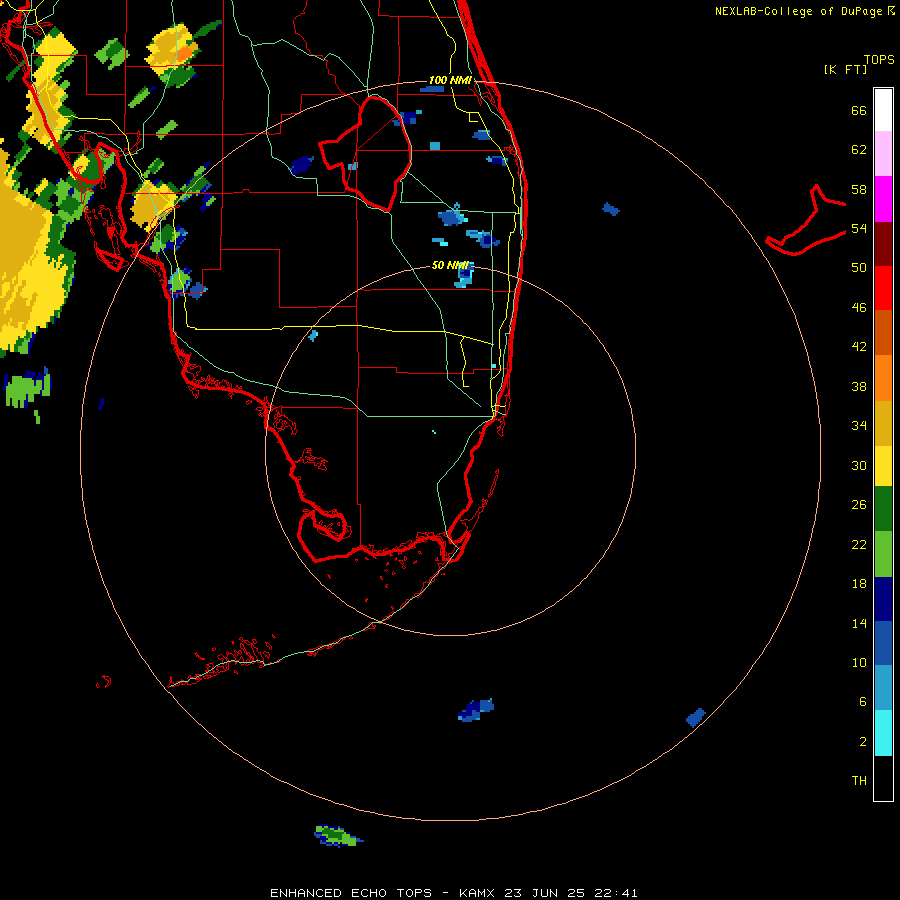Click the black TH threshold swatch
Viewport: 900px width, 900px height.
883,778
